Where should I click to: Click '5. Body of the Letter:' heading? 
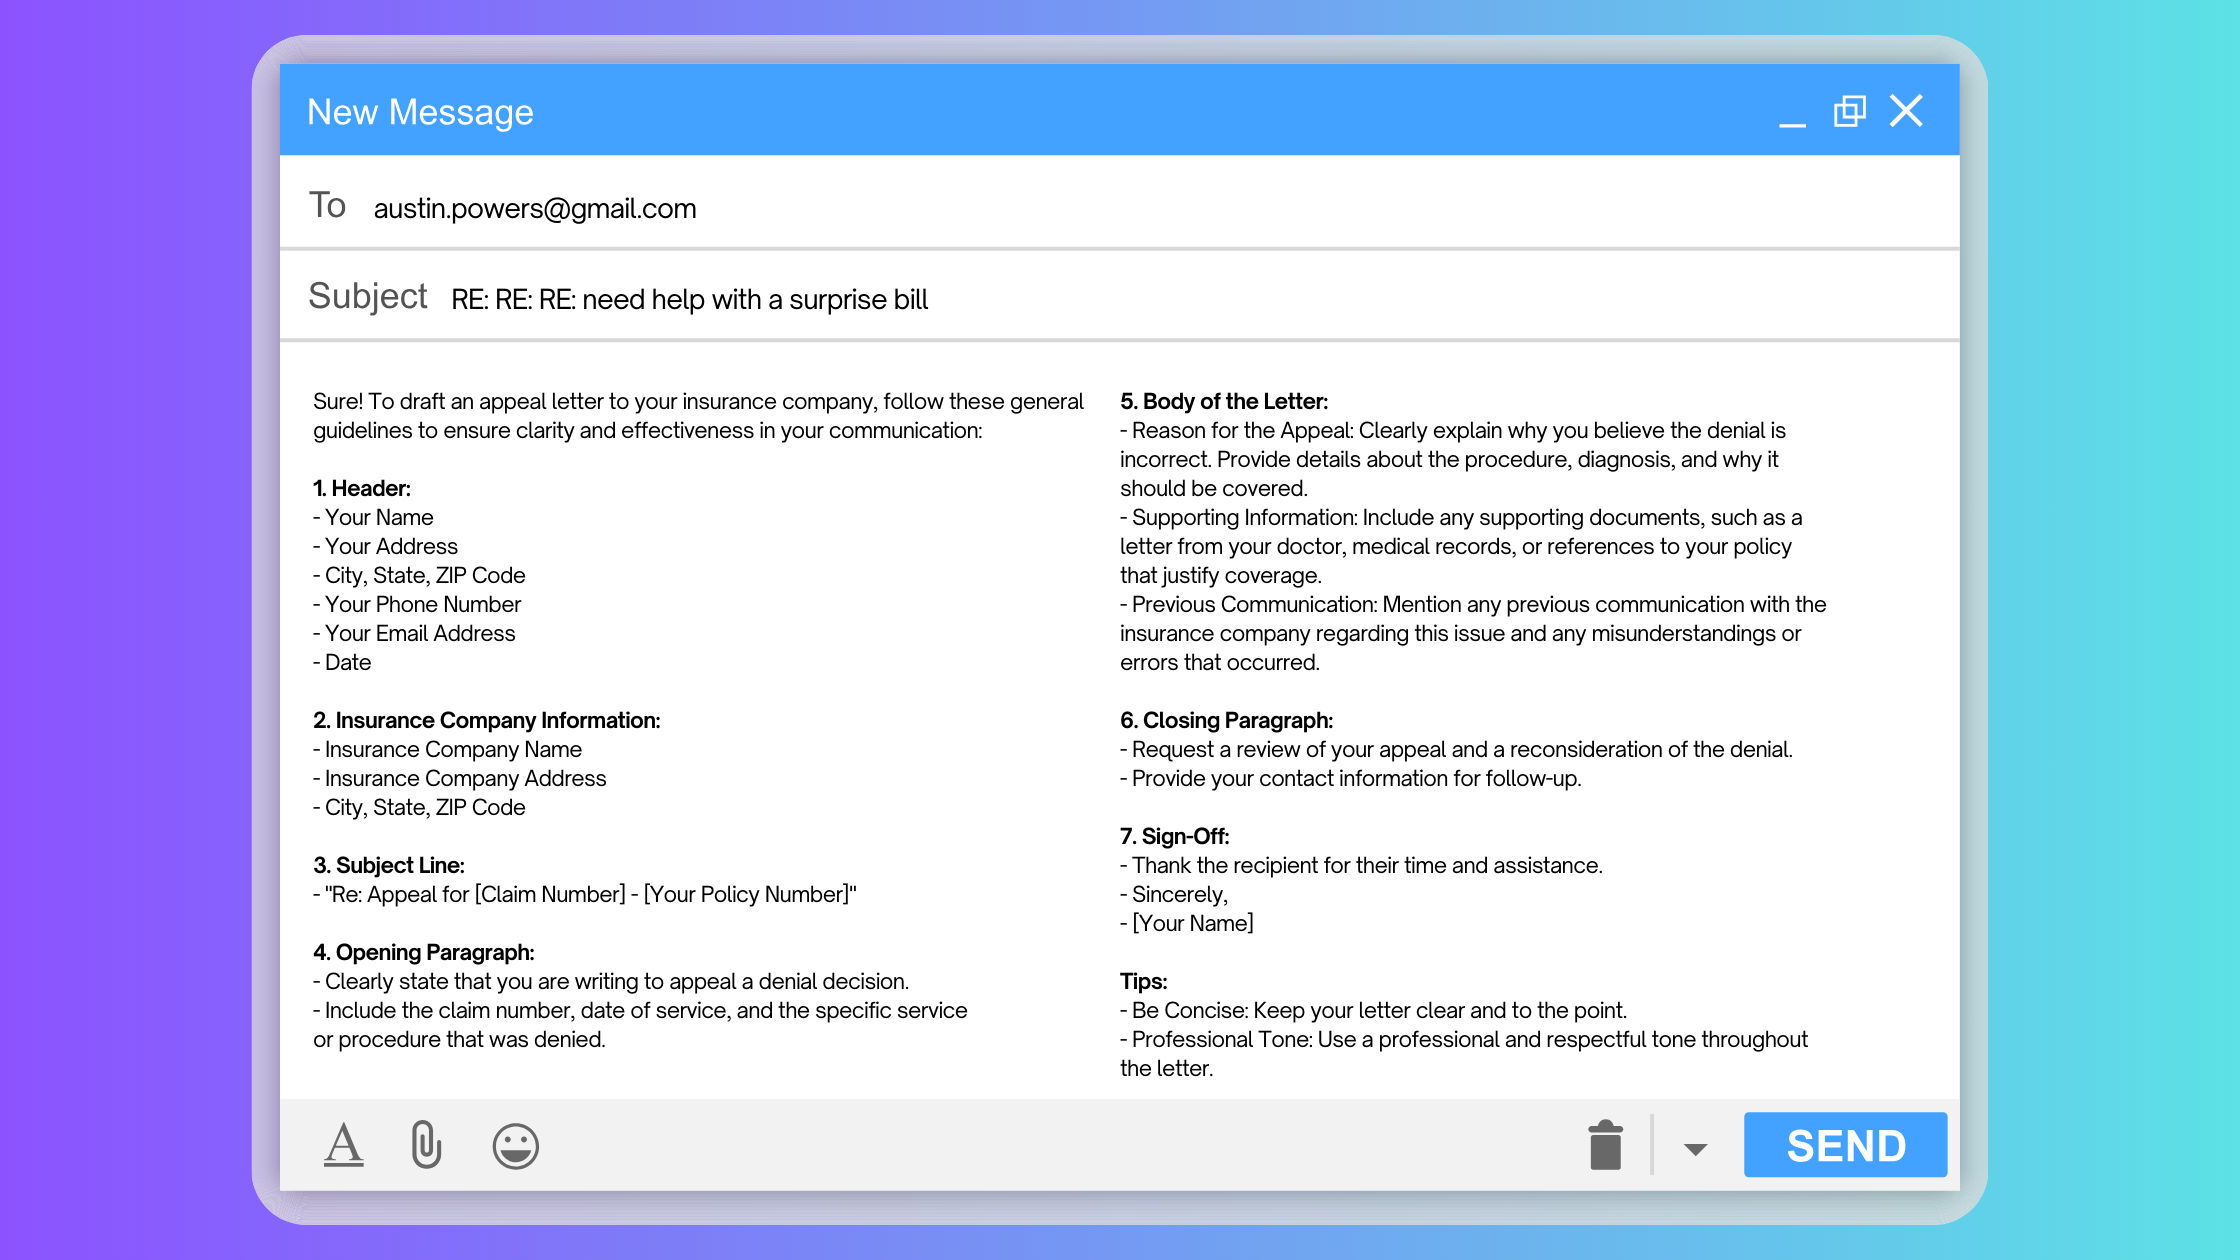coord(1224,401)
